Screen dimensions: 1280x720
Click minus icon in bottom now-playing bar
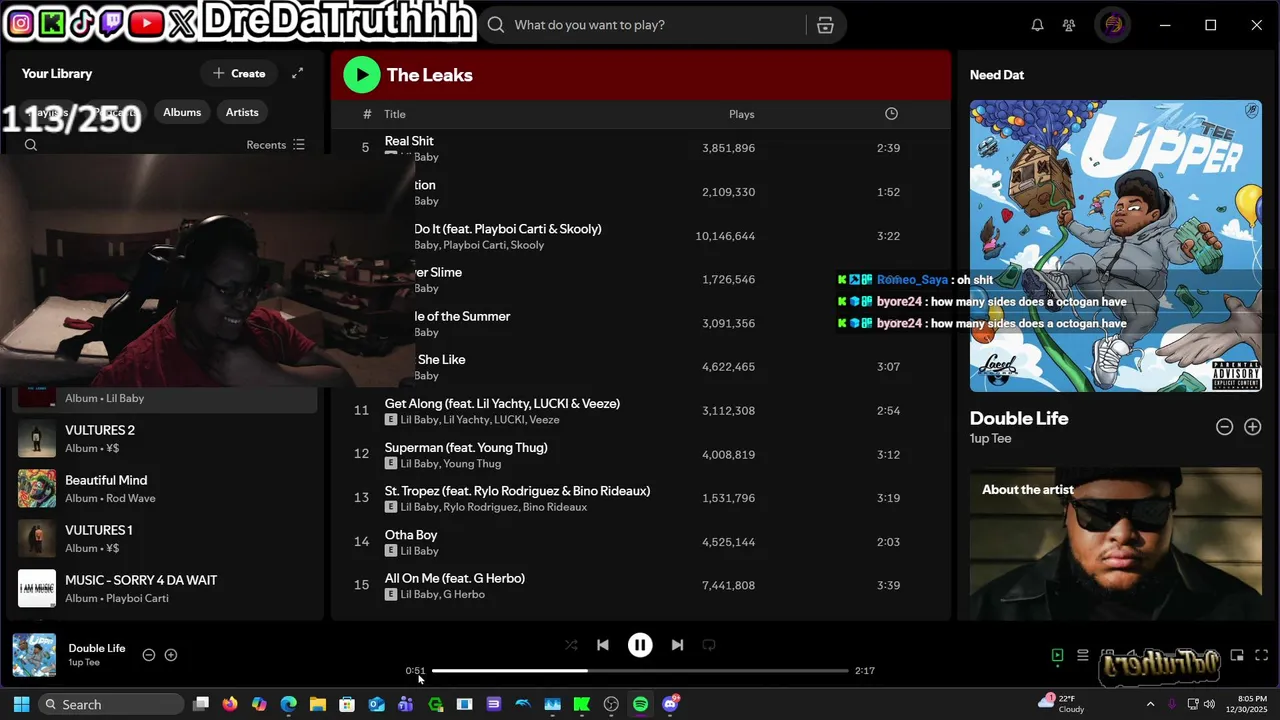149,655
